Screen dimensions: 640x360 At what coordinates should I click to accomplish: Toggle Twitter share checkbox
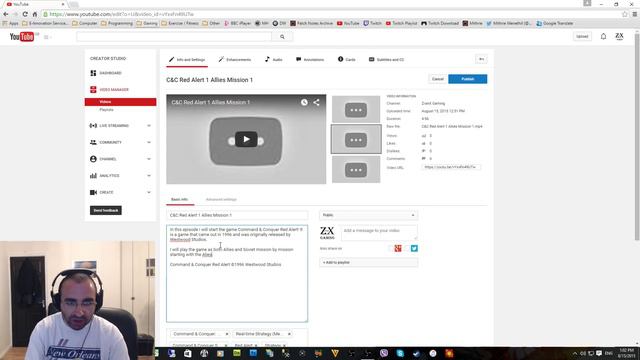[407, 249]
